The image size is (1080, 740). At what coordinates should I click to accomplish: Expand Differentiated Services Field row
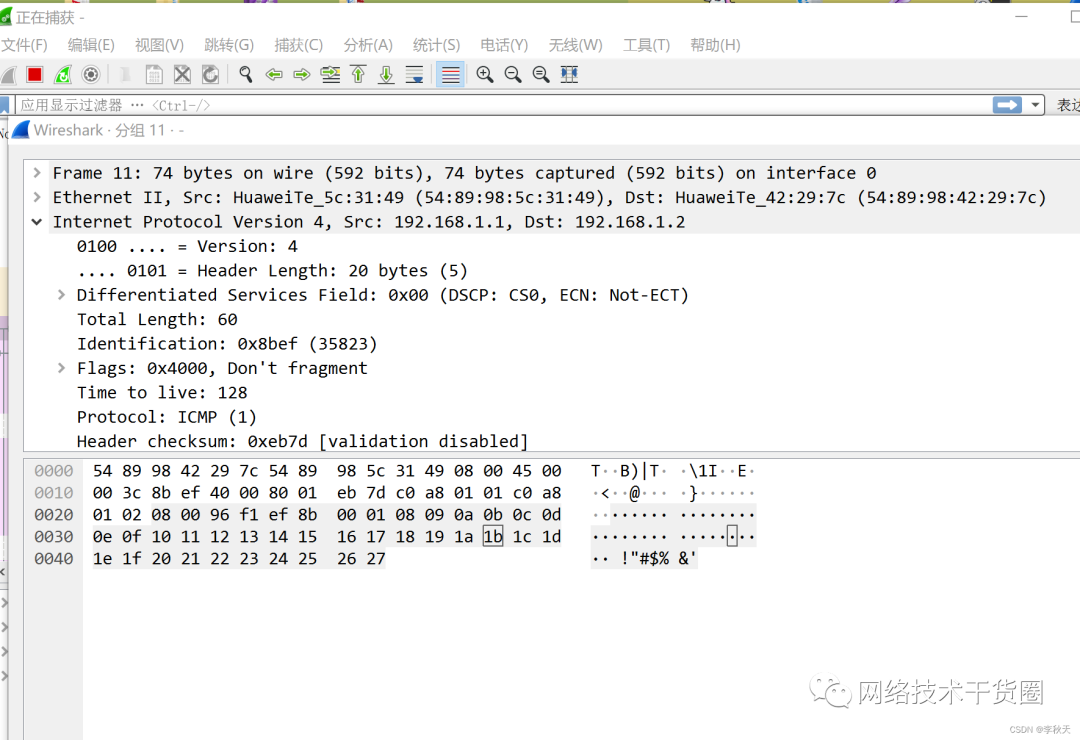coord(61,295)
